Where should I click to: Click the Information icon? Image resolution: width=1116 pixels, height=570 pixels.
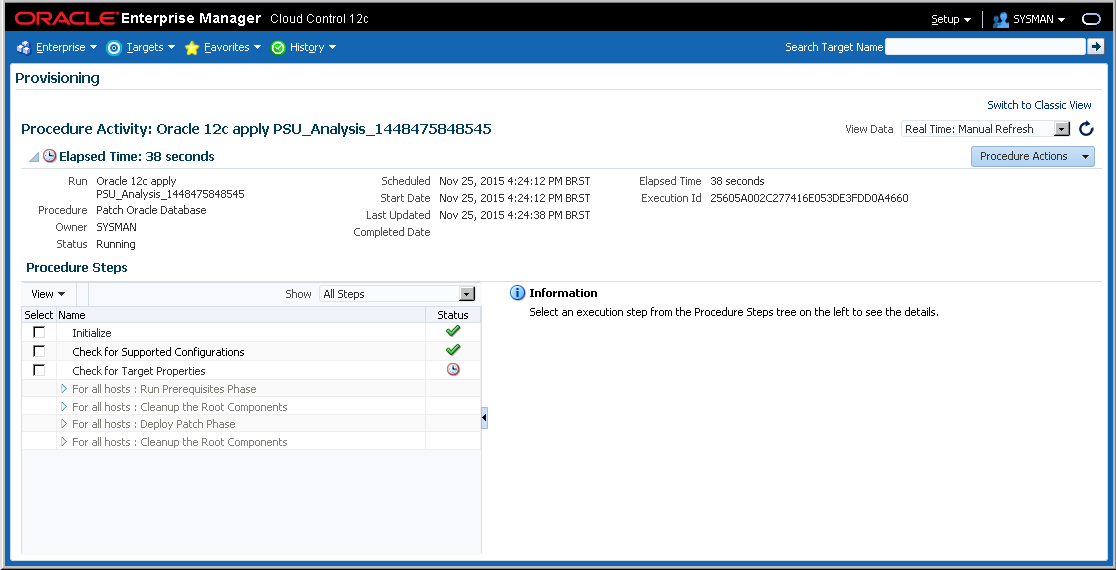[x=517, y=293]
